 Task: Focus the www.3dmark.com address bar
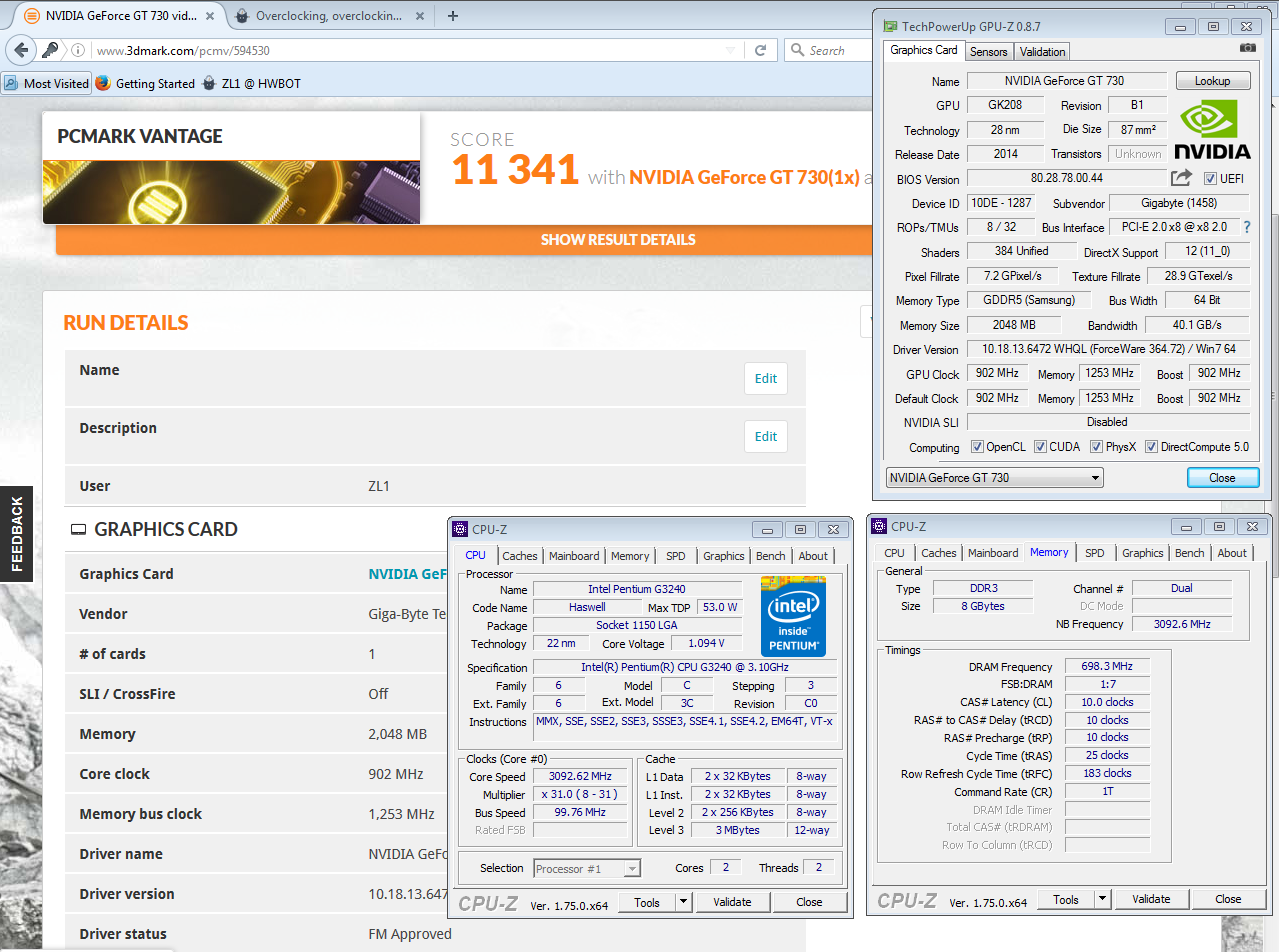[405, 50]
